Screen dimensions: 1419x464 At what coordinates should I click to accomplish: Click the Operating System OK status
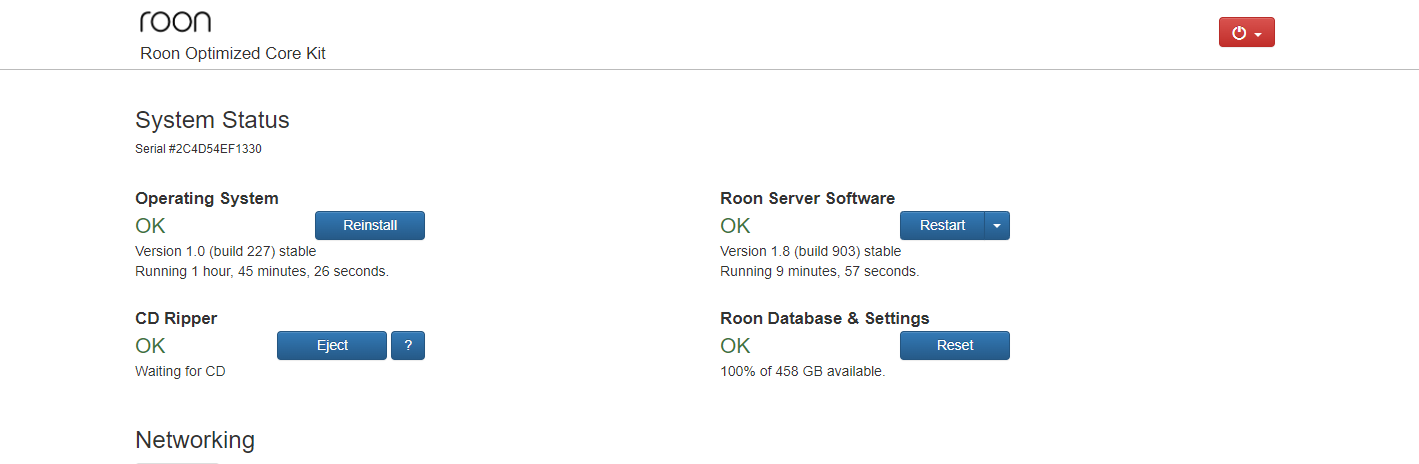point(150,226)
